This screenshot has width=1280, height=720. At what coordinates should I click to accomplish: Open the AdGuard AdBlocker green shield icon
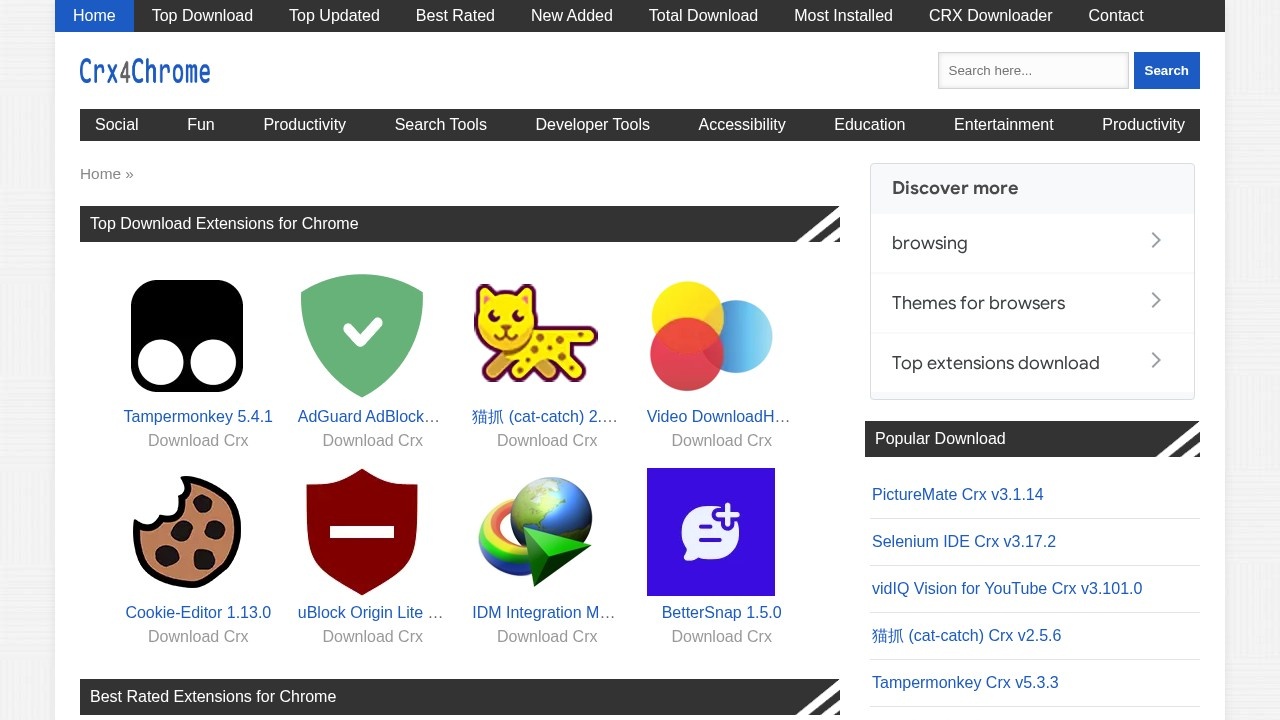tap(362, 336)
